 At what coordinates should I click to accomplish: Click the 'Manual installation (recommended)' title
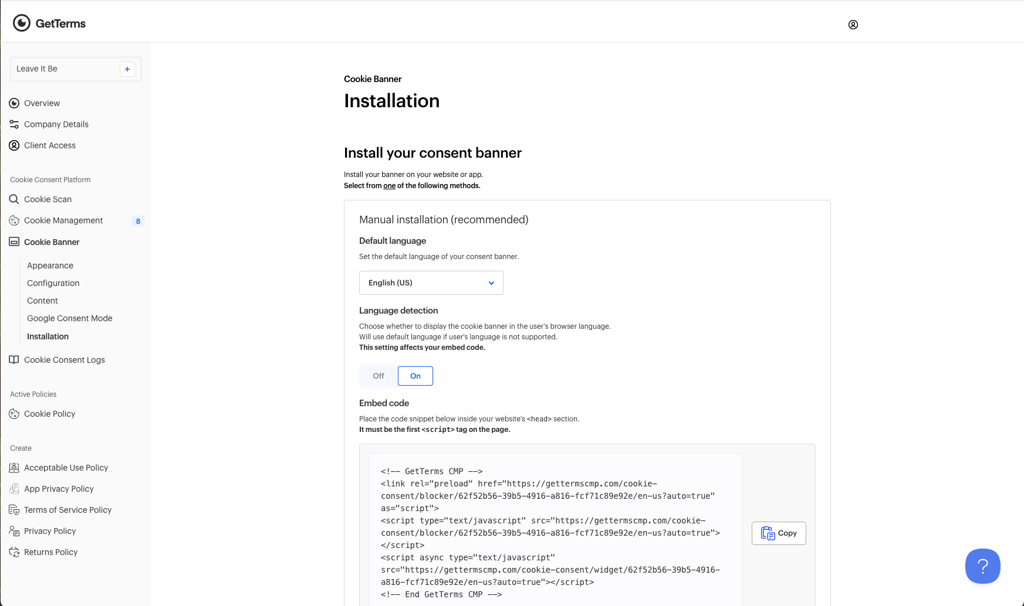point(443,220)
